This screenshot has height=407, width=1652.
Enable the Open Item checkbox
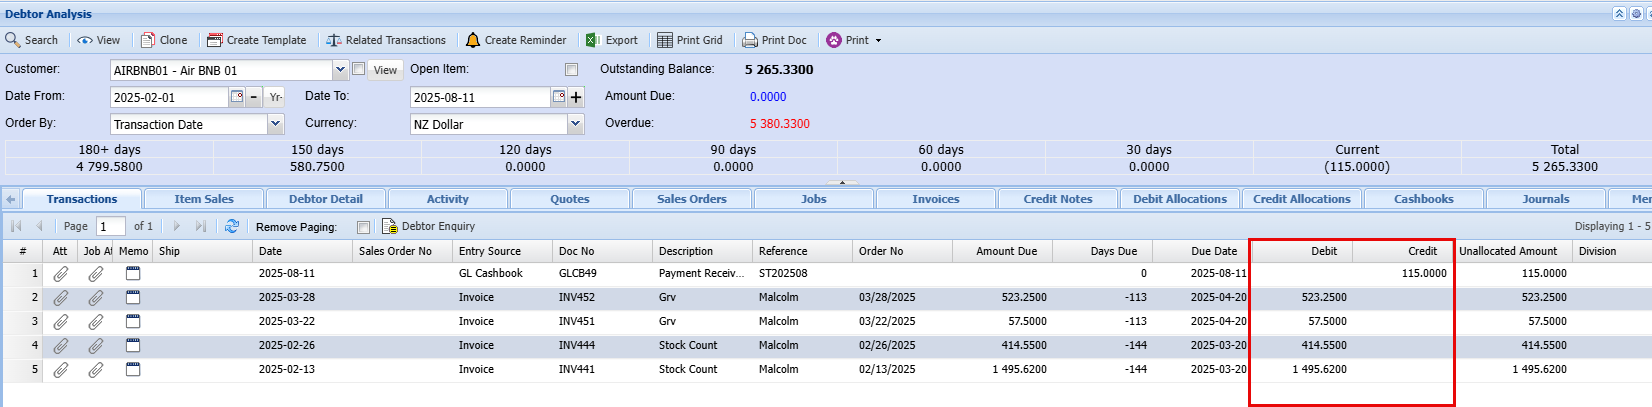tap(571, 70)
